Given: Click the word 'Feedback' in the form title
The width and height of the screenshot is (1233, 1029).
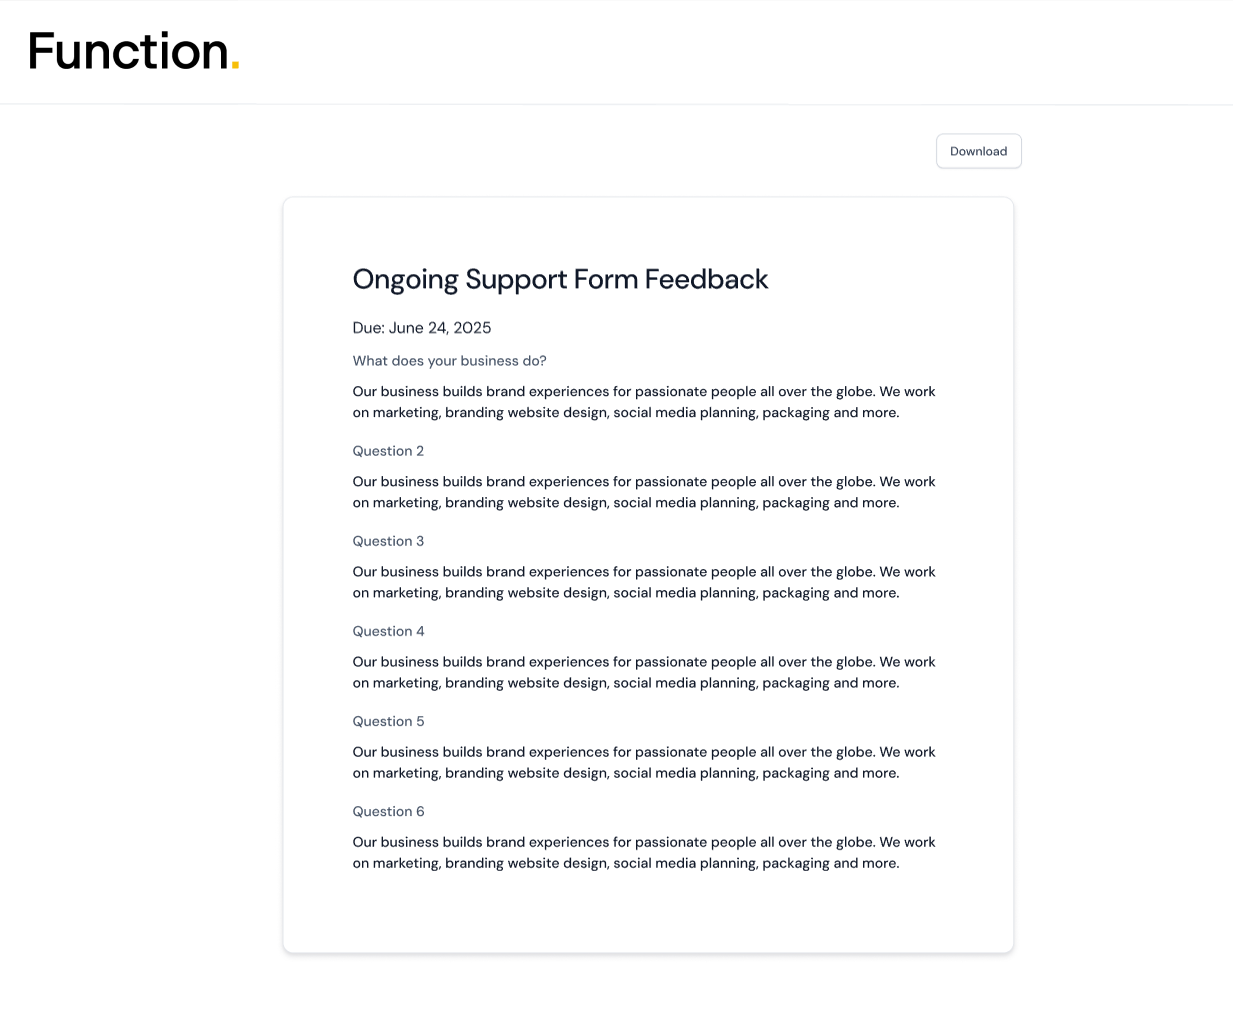Looking at the screenshot, I should [x=706, y=279].
